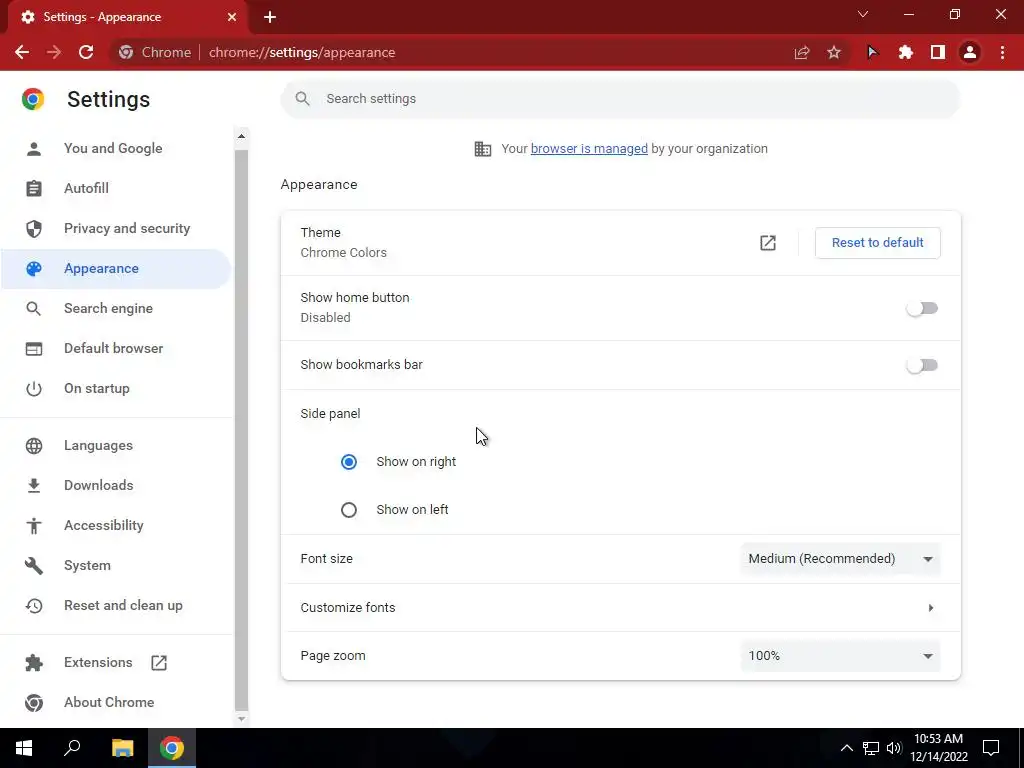Viewport: 1024px width, 768px height.
Task: Click the address bar URL
Action: (x=302, y=52)
